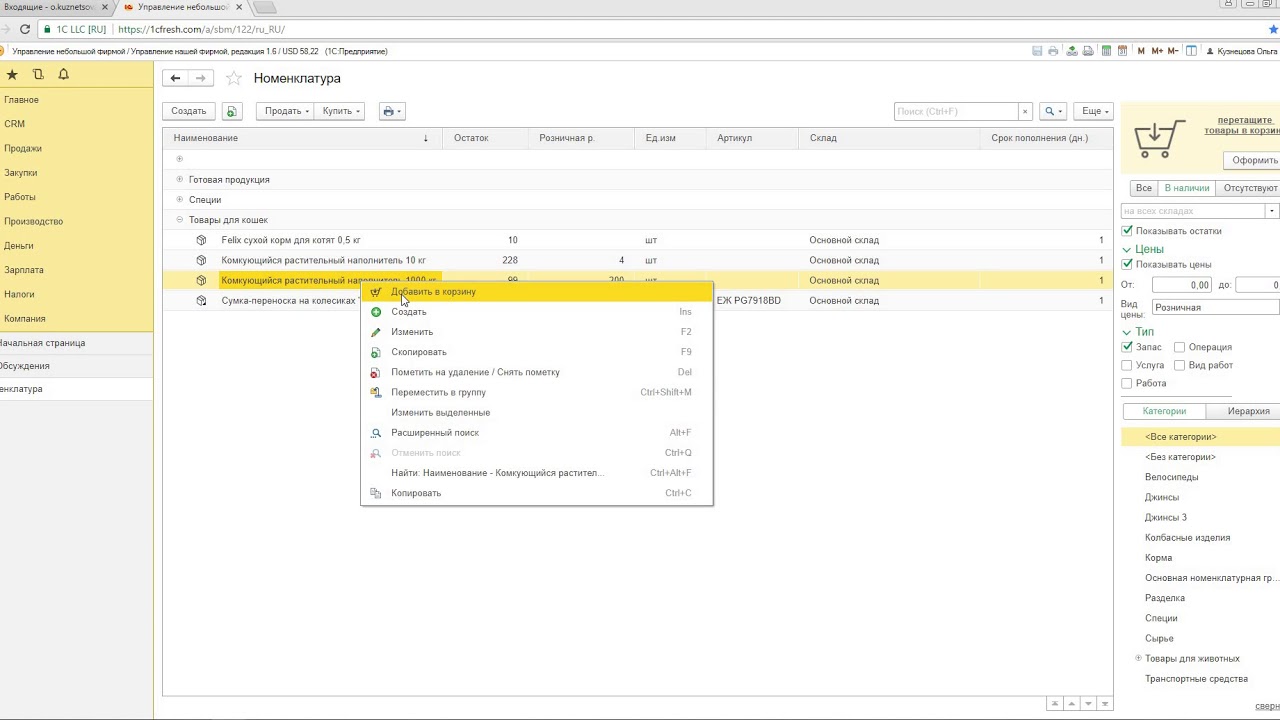Open the calendar icon in top toolbar
This screenshot has width=1280, height=720.
tap(1122, 51)
